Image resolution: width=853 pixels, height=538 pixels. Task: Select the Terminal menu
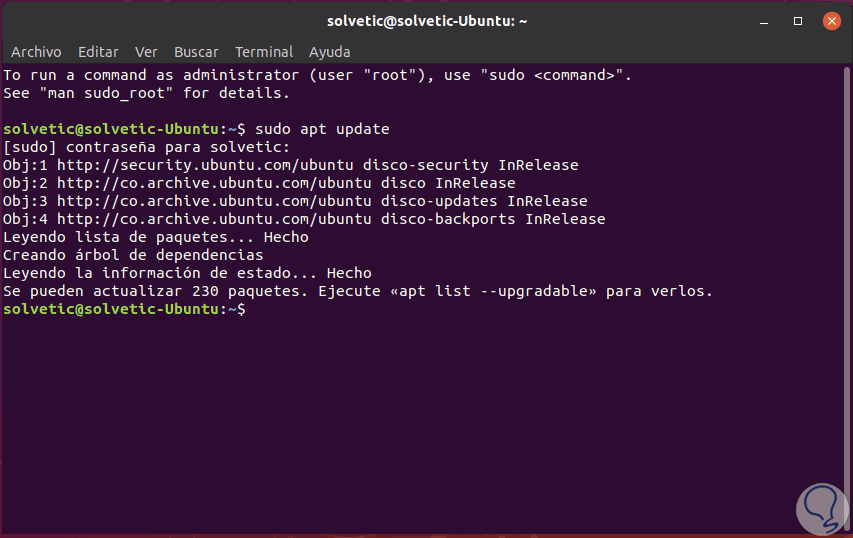point(264,52)
